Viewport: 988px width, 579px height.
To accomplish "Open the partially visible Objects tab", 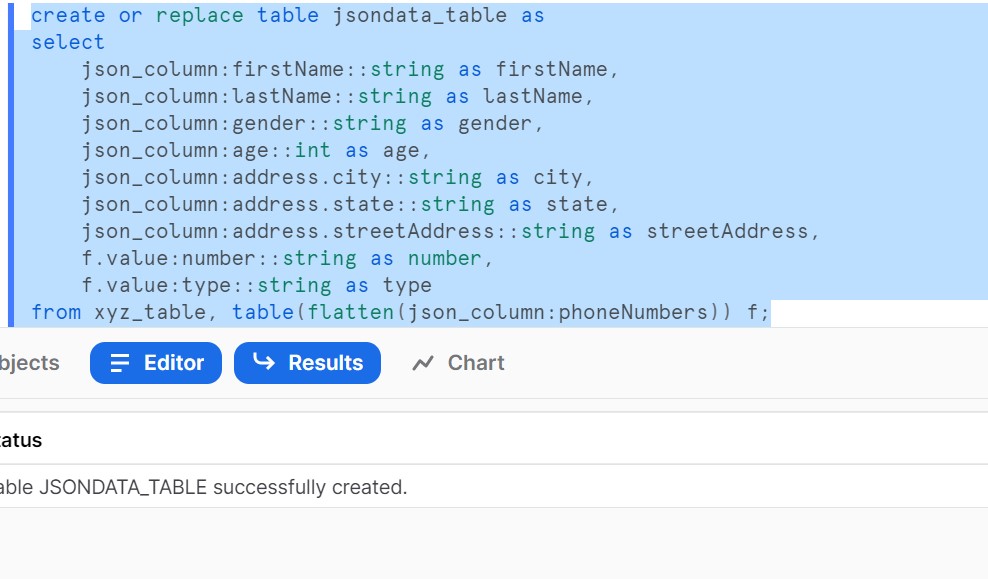I will click(x=28, y=363).
